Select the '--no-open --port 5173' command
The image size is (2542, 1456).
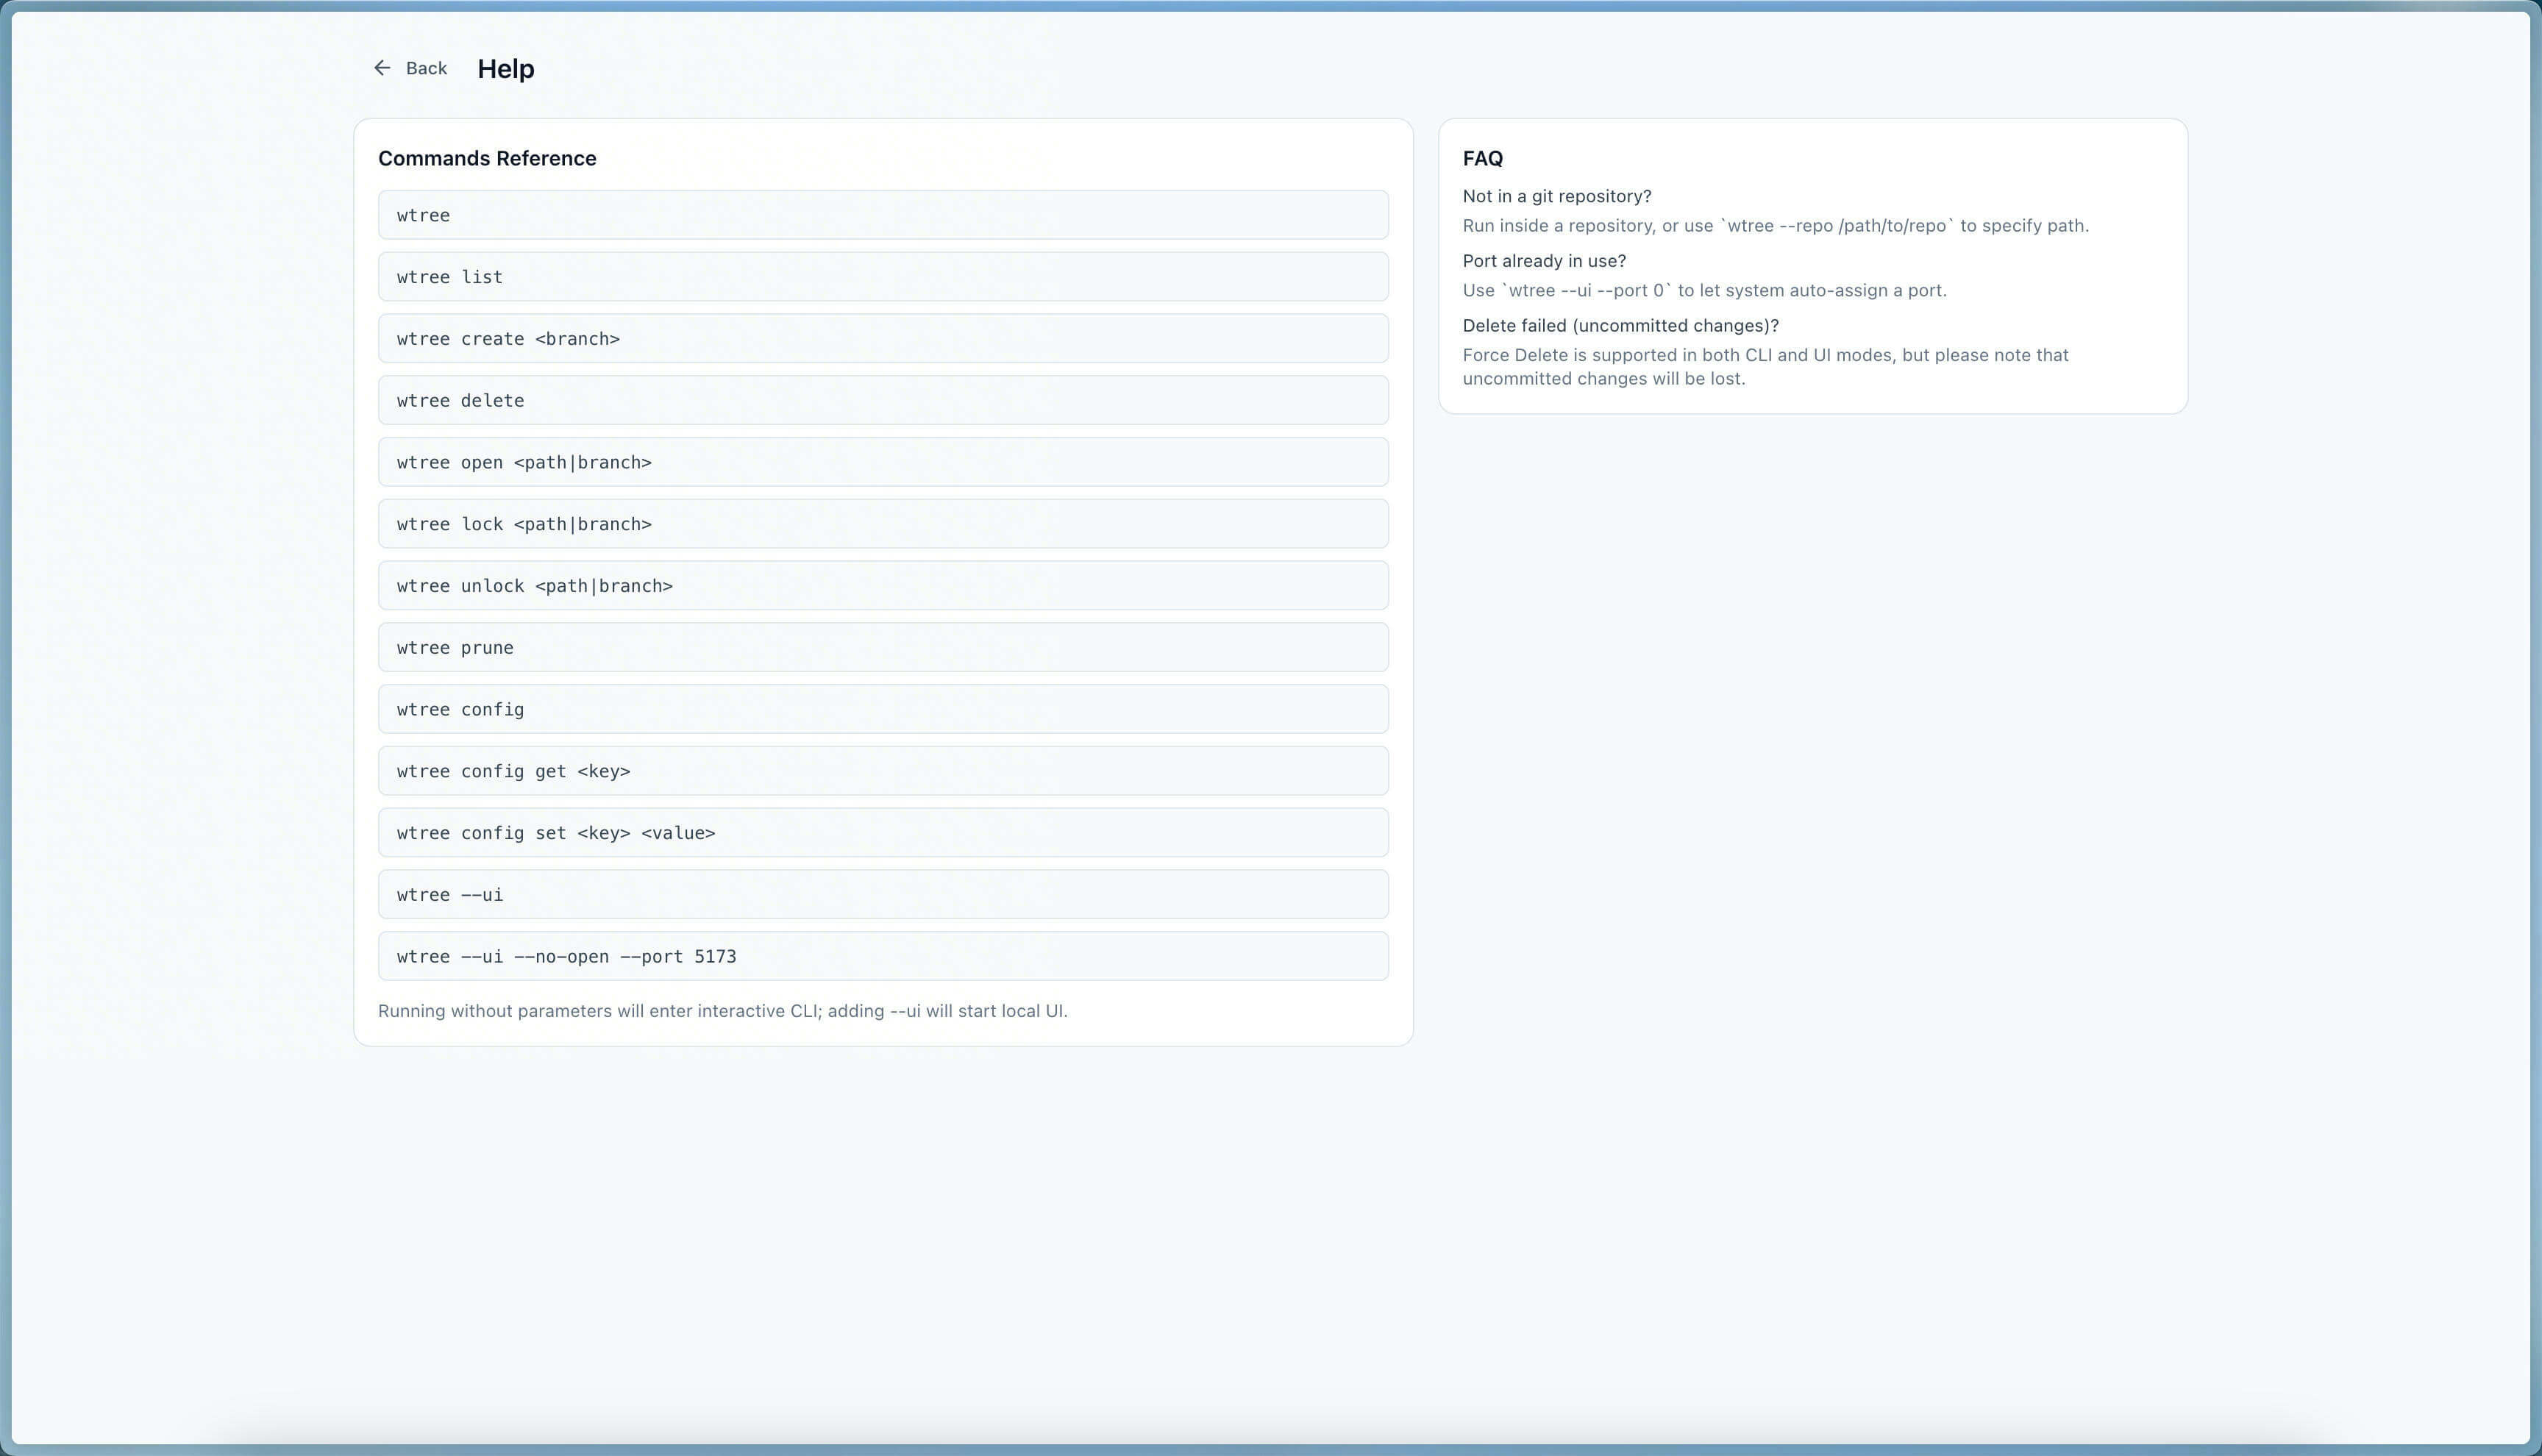coord(882,956)
